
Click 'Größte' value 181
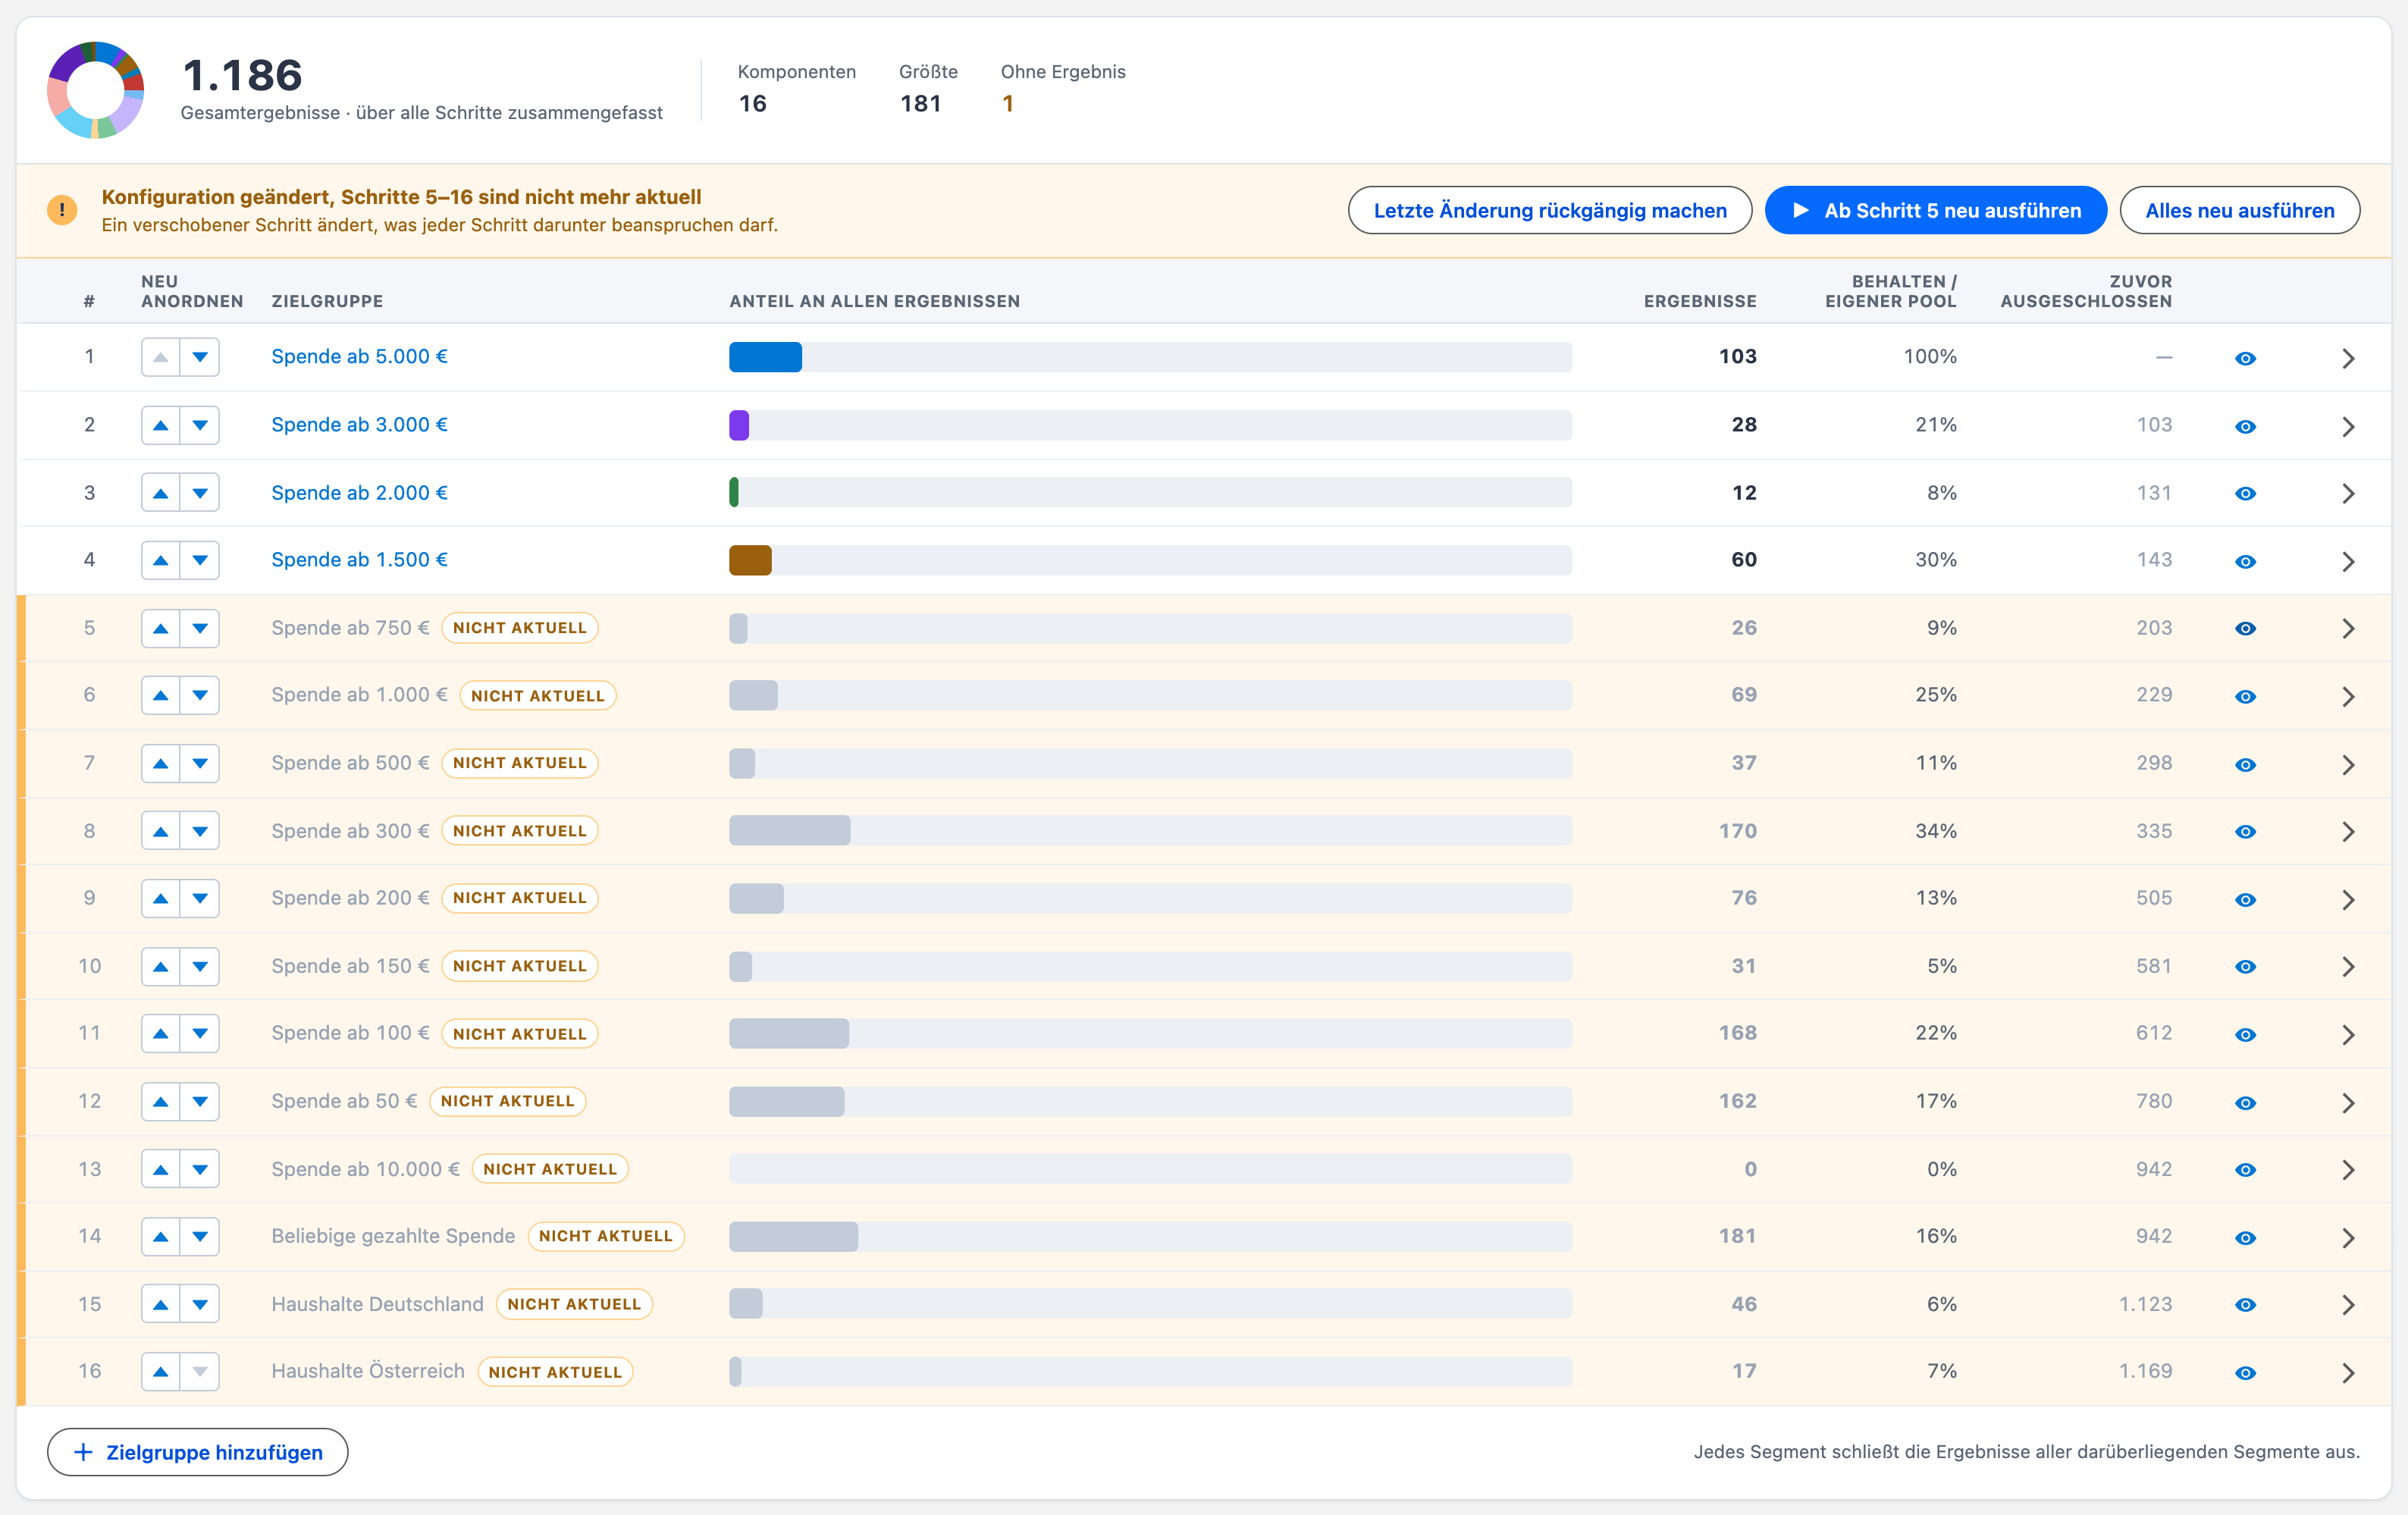click(x=920, y=104)
